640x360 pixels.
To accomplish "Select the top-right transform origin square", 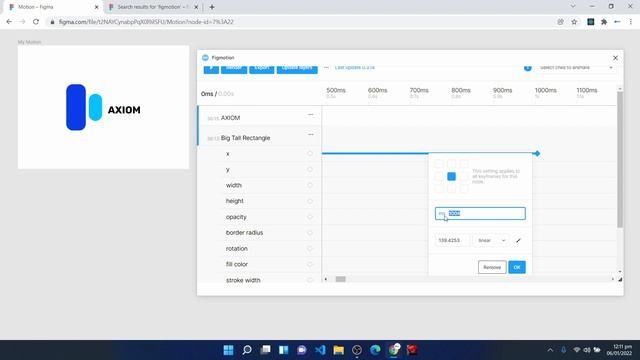I will (464, 164).
